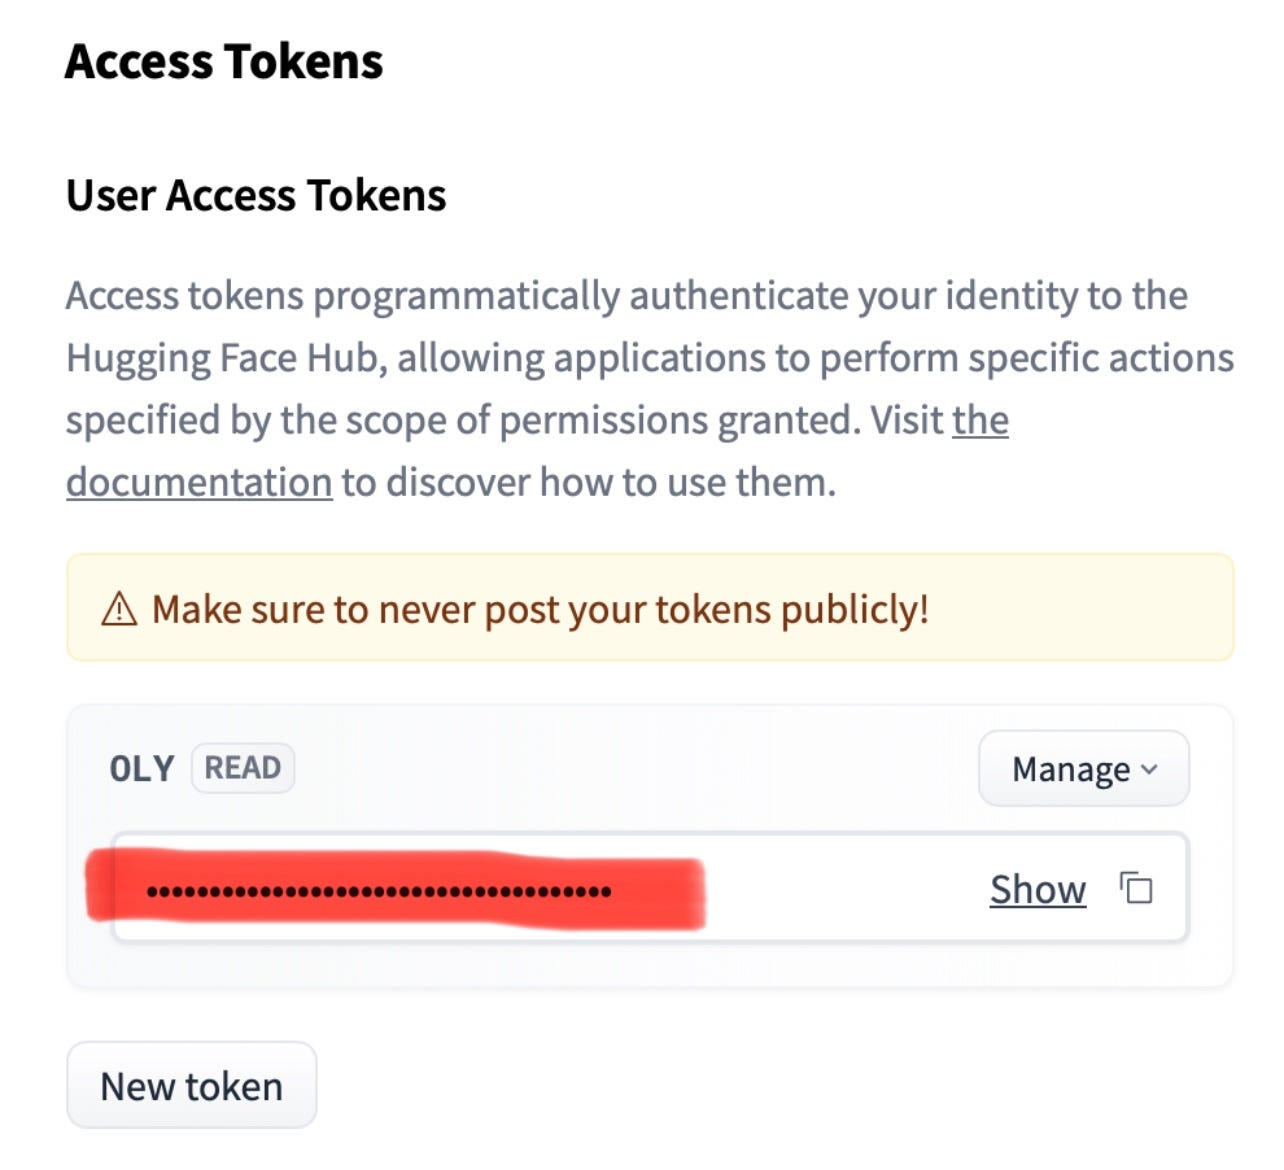The width and height of the screenshot is (1284, 1170).
Task: Select the OLY token name
Action: pyautogui.click(x=141, y=769)
